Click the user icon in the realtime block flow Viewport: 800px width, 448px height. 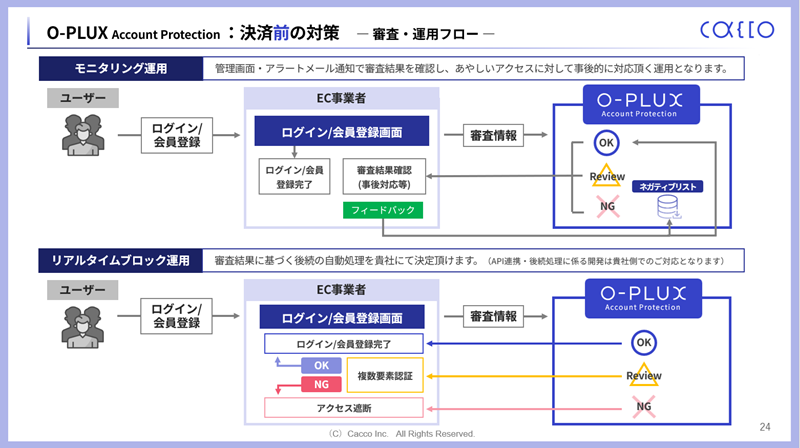coord(82,320)
